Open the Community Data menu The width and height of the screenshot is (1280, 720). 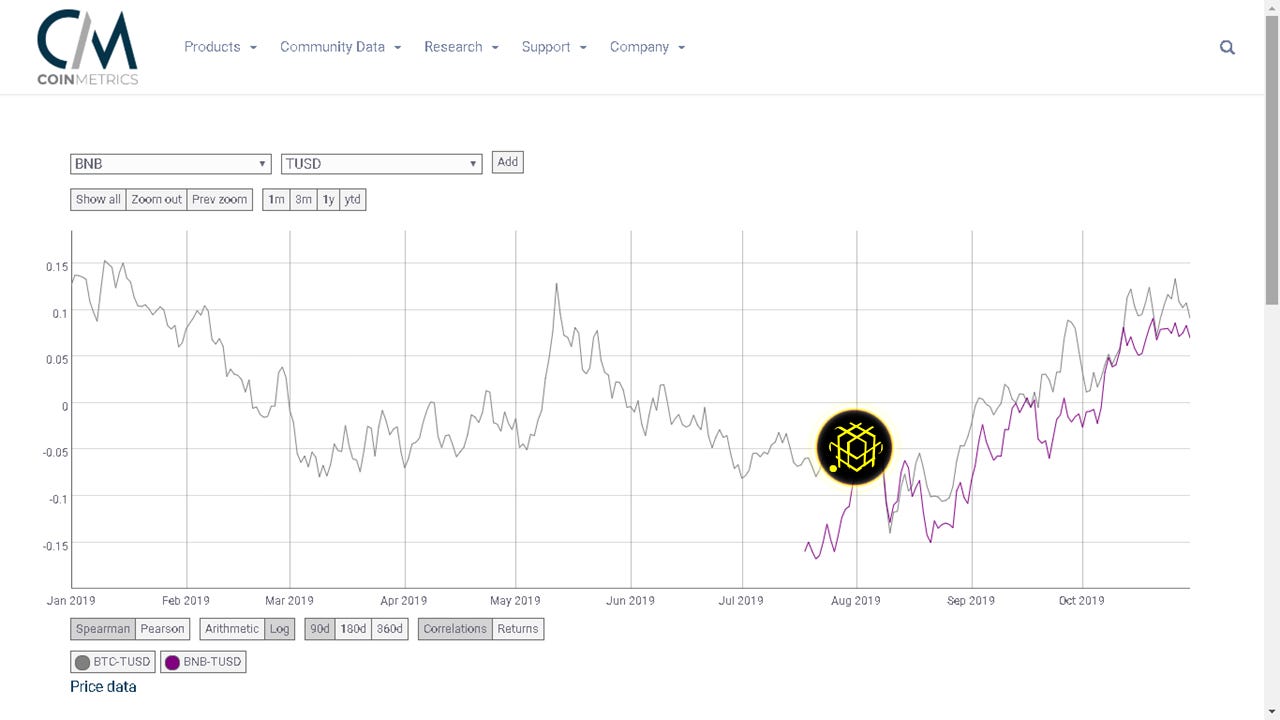point(340,47)
